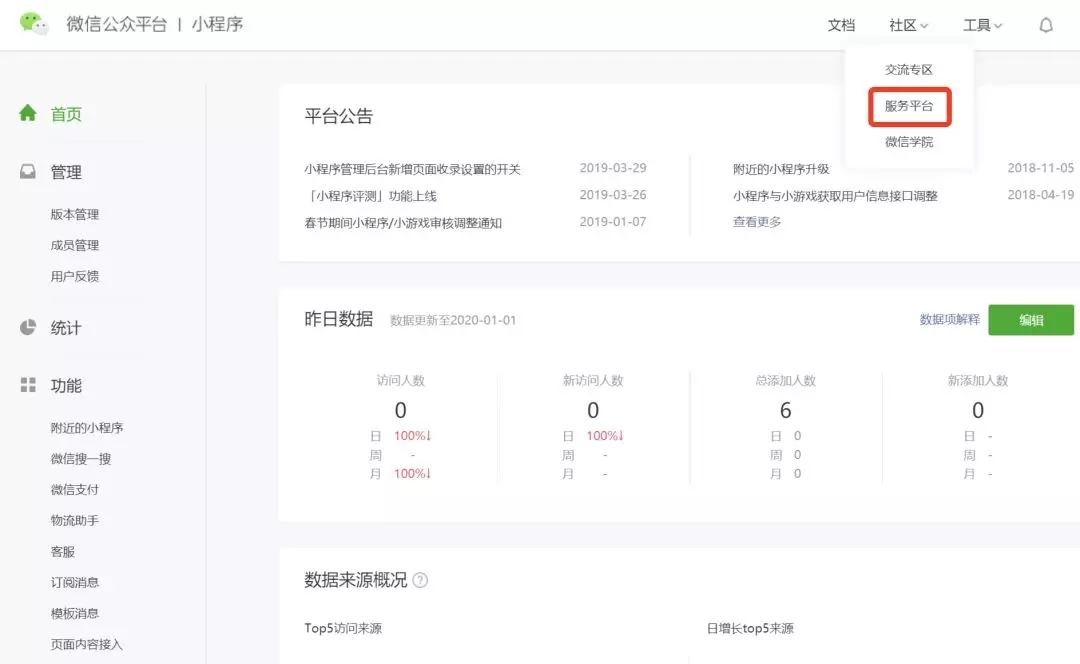Click the grid icon beside 功能
The width and height of the screenshot is (1080, 664).
tap(28, 385)
